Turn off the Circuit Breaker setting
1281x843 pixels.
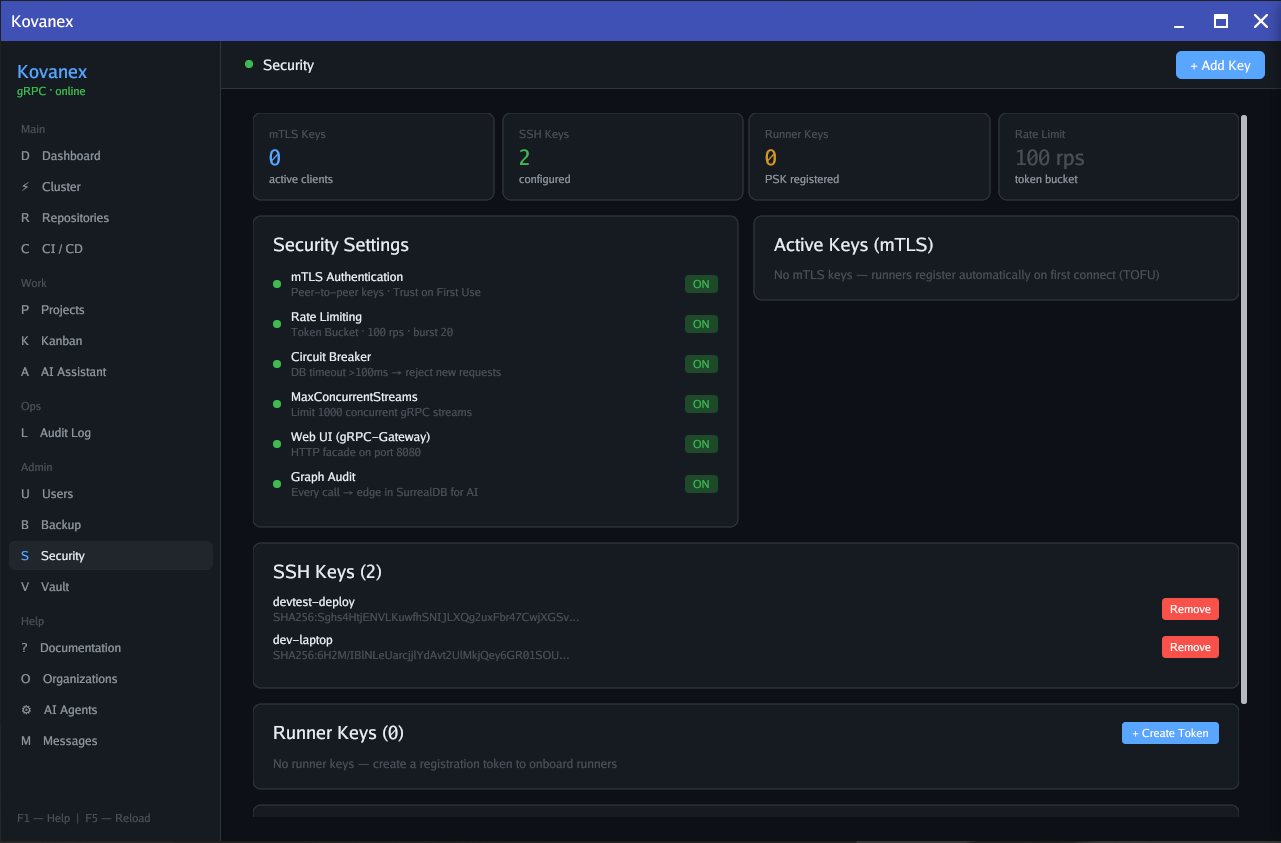701,363
